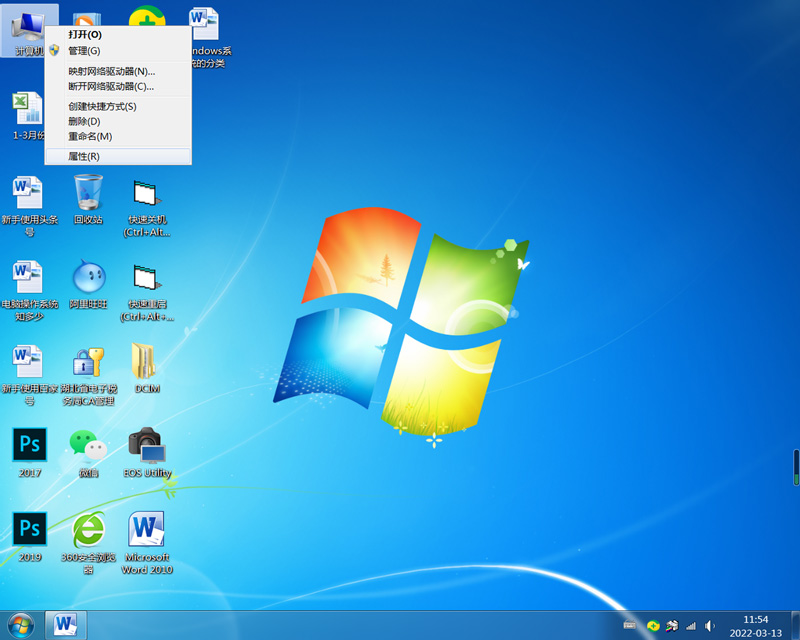
Task: Click the Word taskbar button
Action: click(66, 625)
